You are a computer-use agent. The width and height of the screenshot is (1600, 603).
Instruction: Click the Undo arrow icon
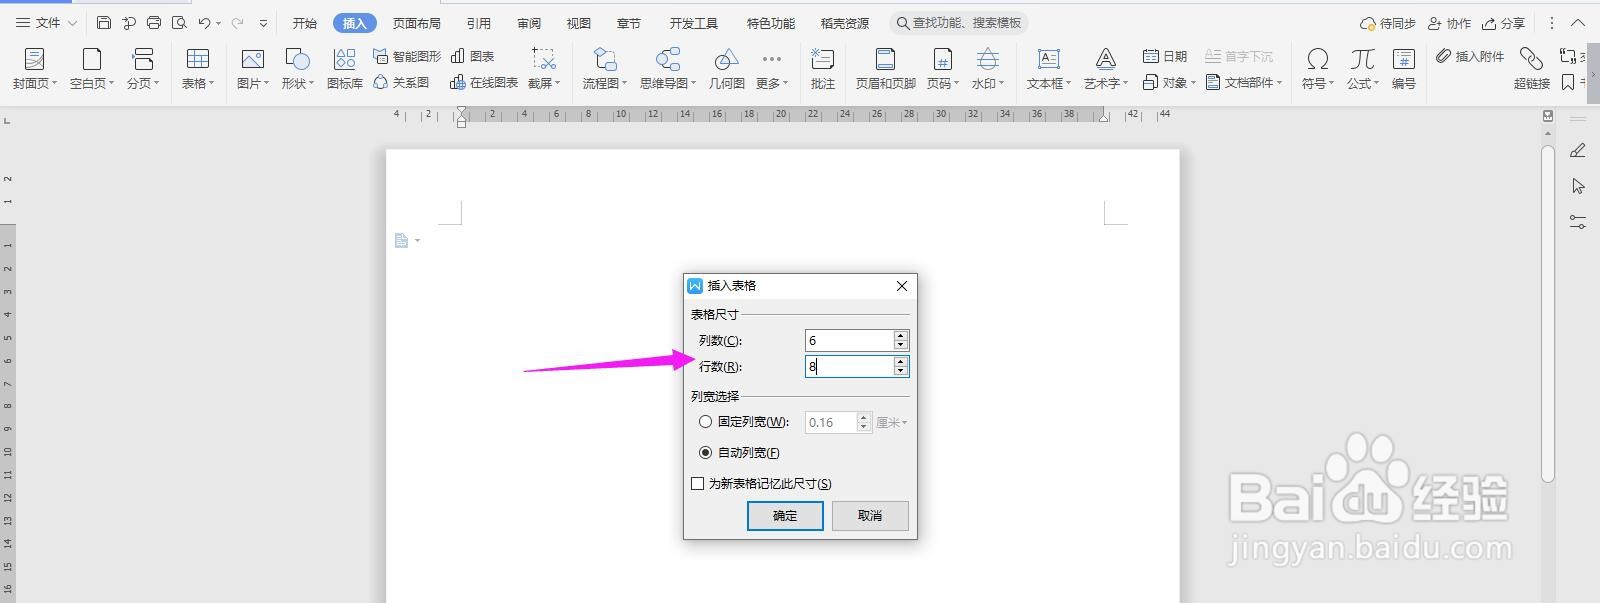[204, 22]
